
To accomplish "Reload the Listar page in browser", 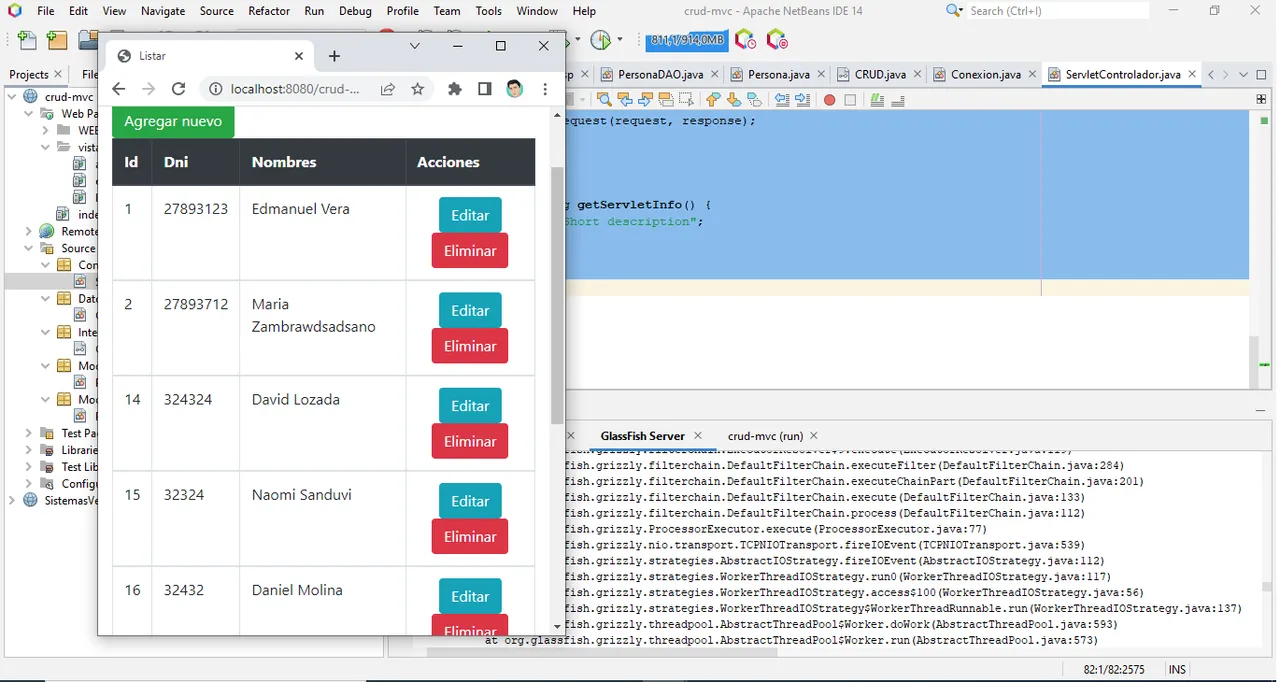I will [179, 89].
